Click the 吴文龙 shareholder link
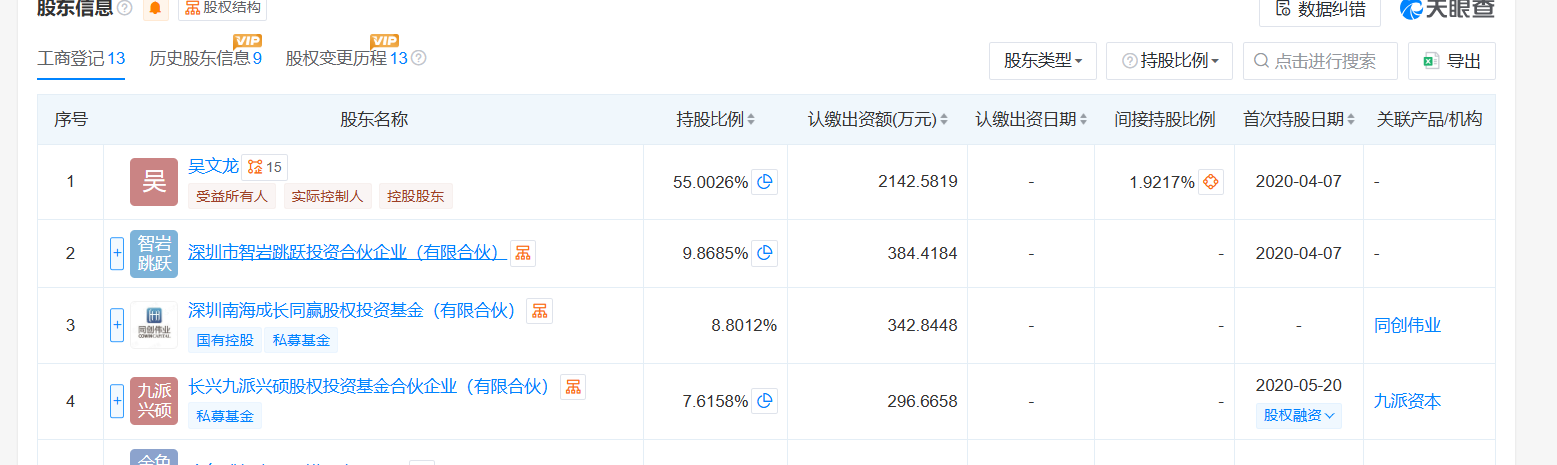 pos(213,167)
